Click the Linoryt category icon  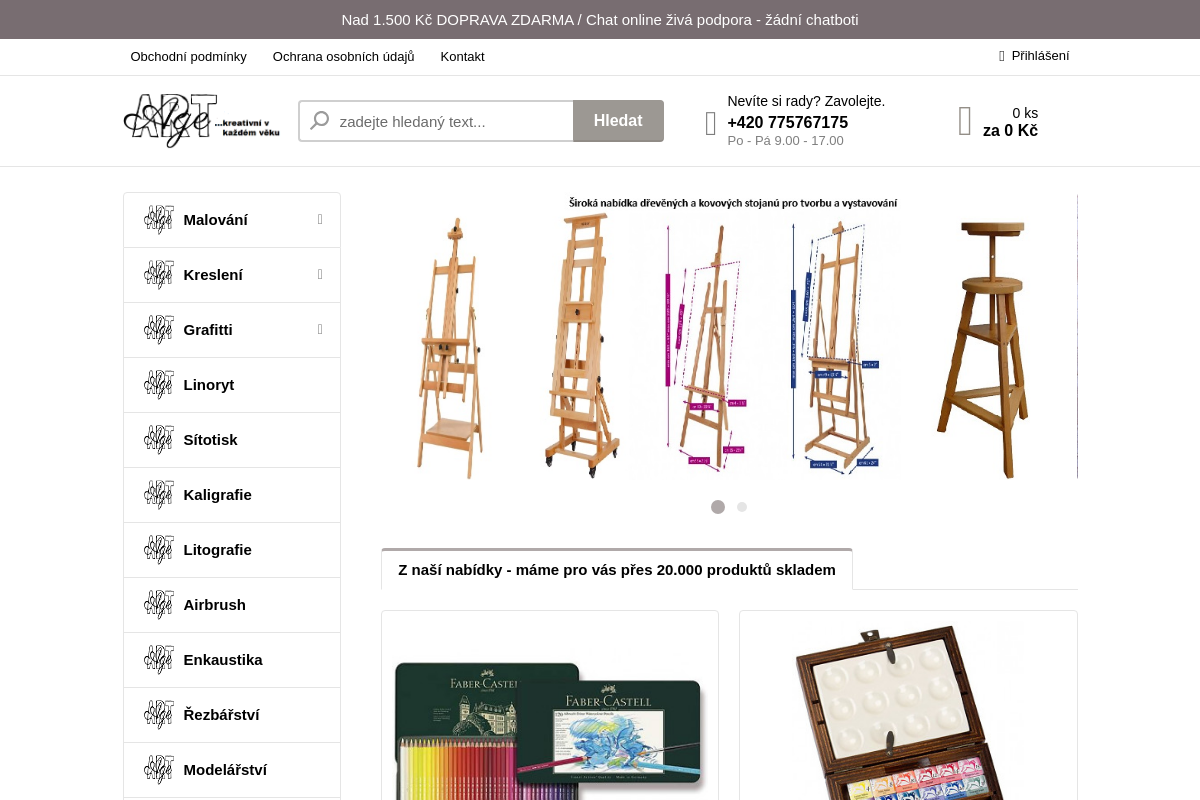tap(159, 385)
